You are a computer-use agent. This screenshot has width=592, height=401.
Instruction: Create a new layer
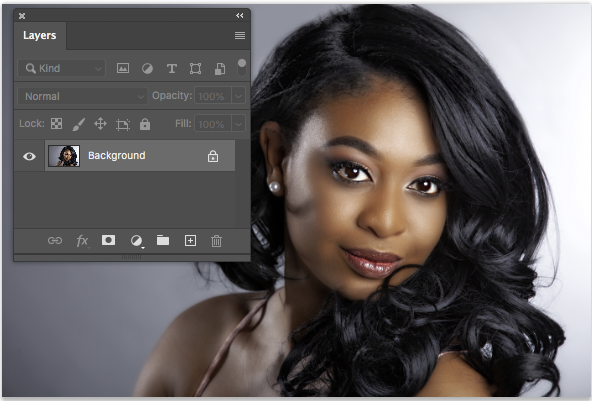(x=190, y=241)
